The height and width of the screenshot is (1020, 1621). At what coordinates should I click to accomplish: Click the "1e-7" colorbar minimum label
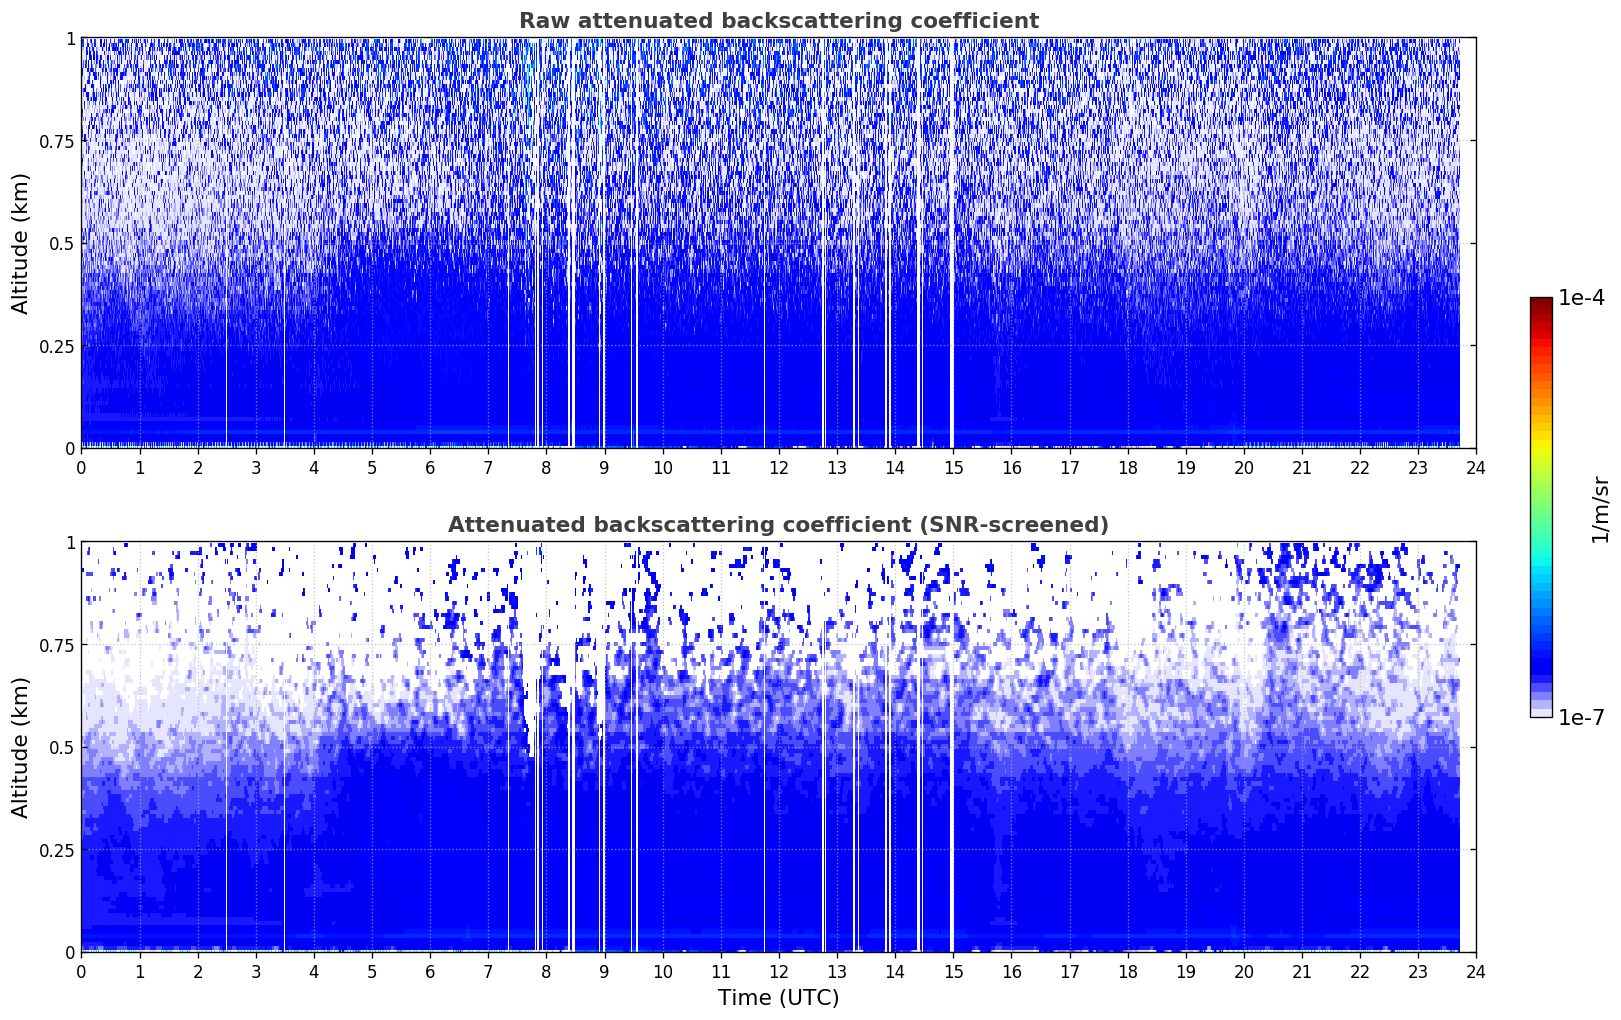pos(1581,718)
